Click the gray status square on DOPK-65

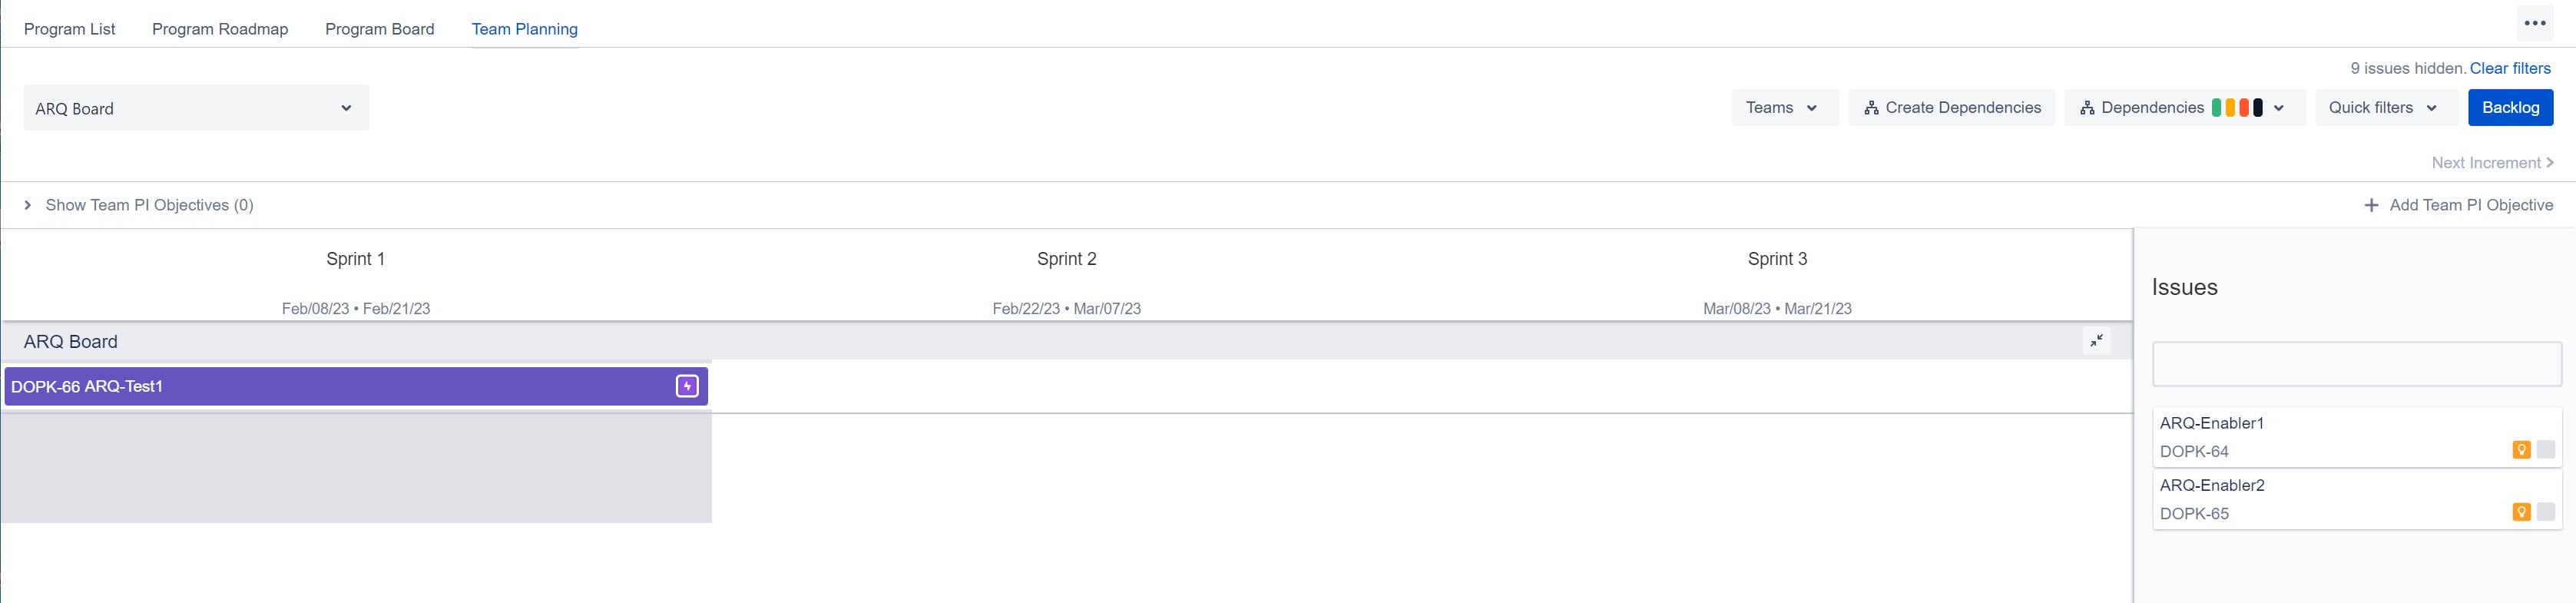point(2546,512)
